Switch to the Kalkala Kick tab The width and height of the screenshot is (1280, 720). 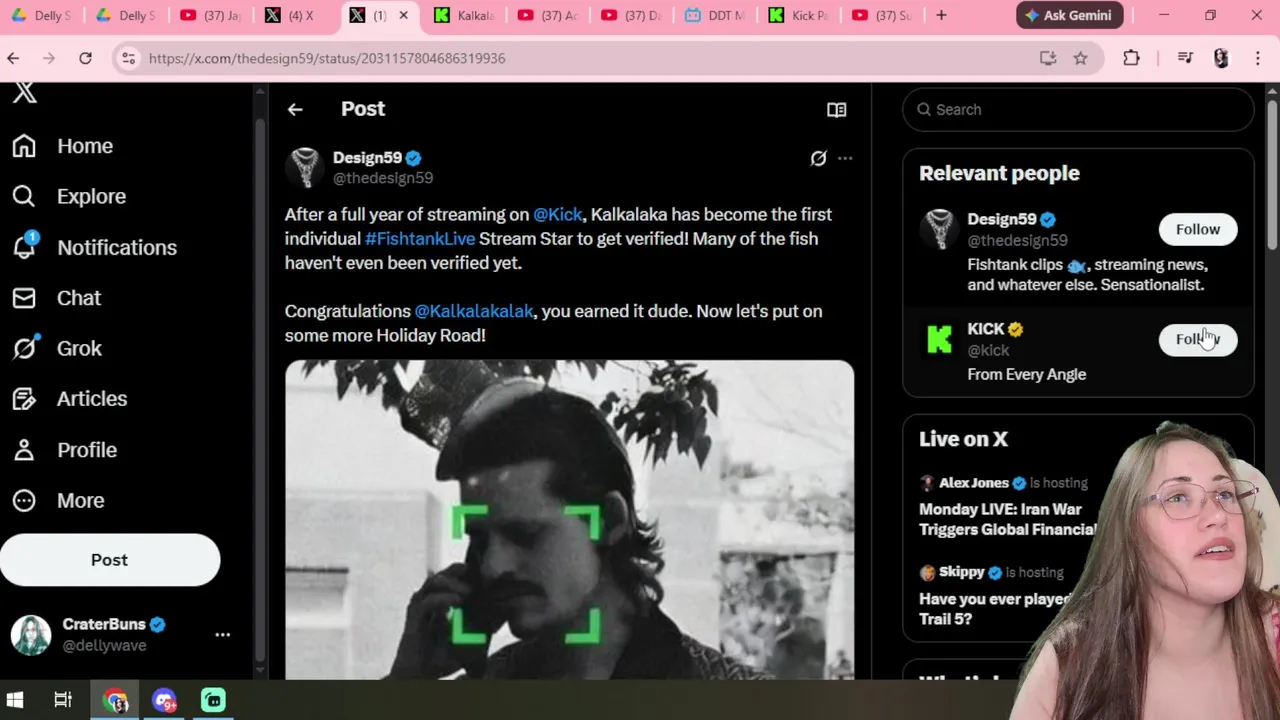pos(465,15)
